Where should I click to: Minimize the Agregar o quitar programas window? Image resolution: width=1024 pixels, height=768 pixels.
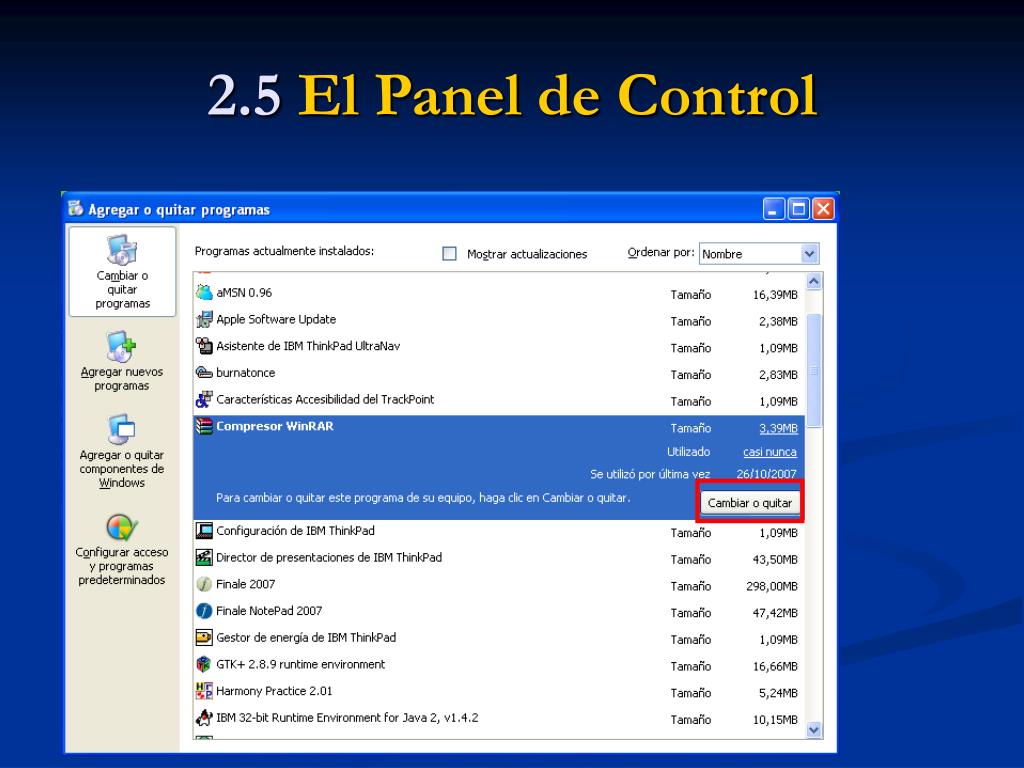774,210
